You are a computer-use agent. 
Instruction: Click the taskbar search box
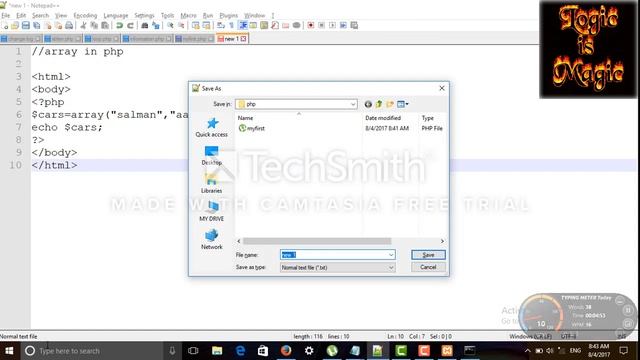91,351
